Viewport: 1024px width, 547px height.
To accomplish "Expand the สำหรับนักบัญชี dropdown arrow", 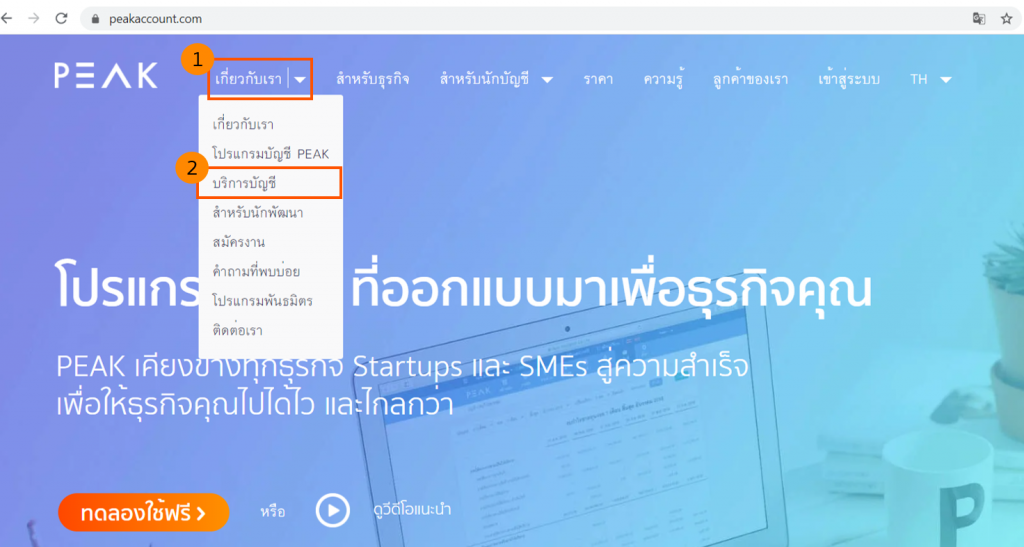I will tap(547, 80).
